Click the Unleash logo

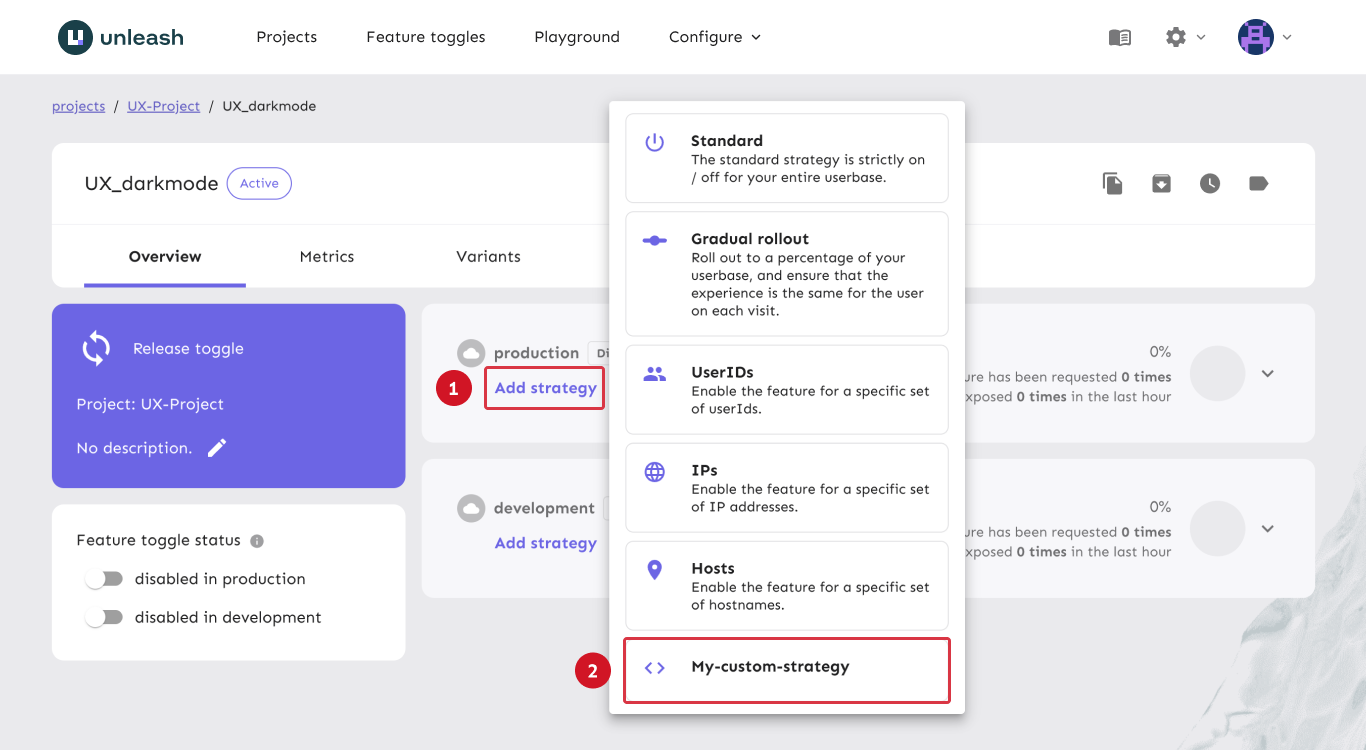(x=121, y=38)
